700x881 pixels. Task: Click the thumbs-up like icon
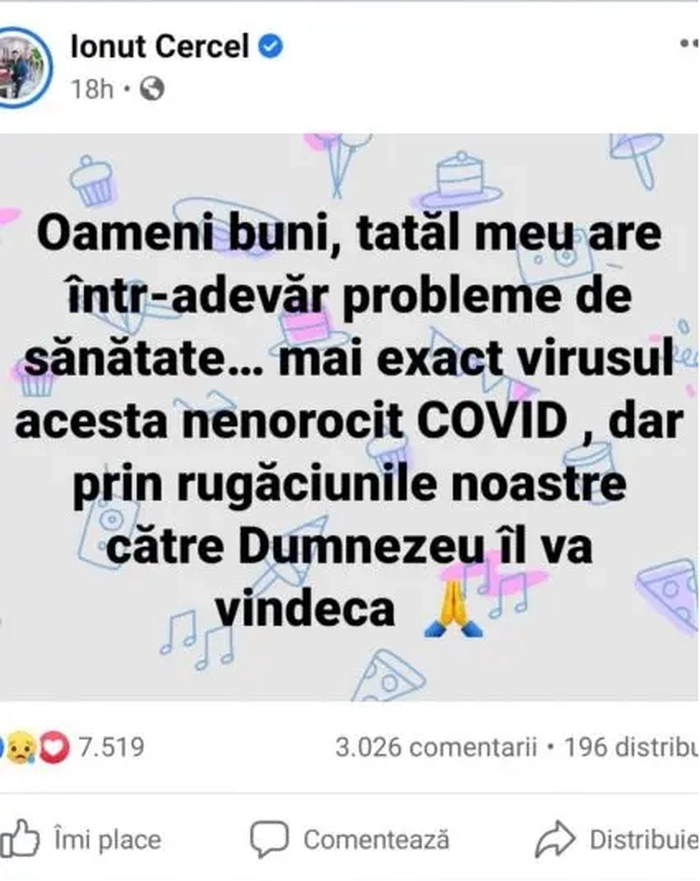click(20, 839)
